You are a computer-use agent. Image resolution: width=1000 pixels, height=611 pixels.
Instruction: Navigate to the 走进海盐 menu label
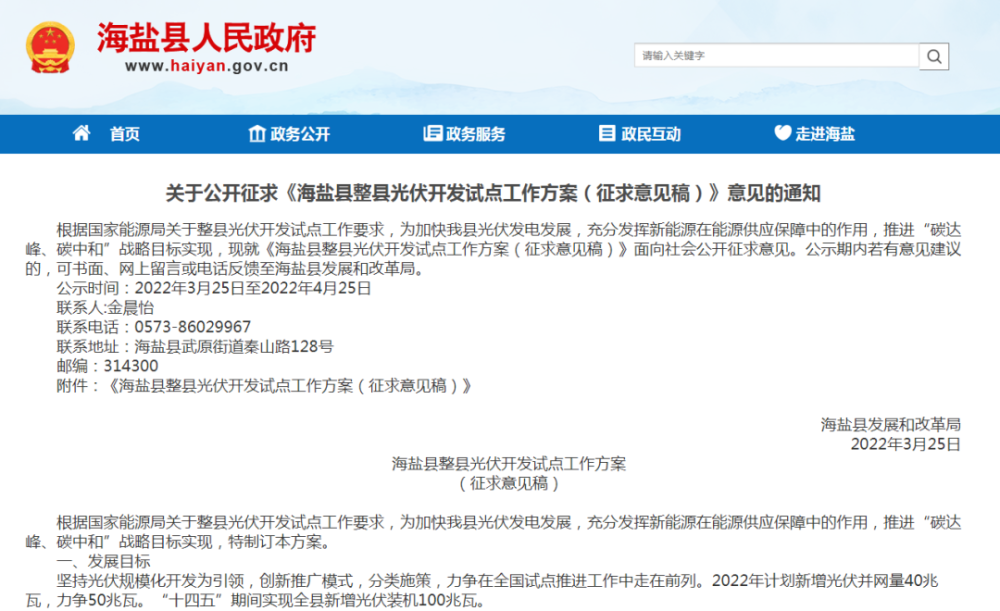(x=825, y=135)
